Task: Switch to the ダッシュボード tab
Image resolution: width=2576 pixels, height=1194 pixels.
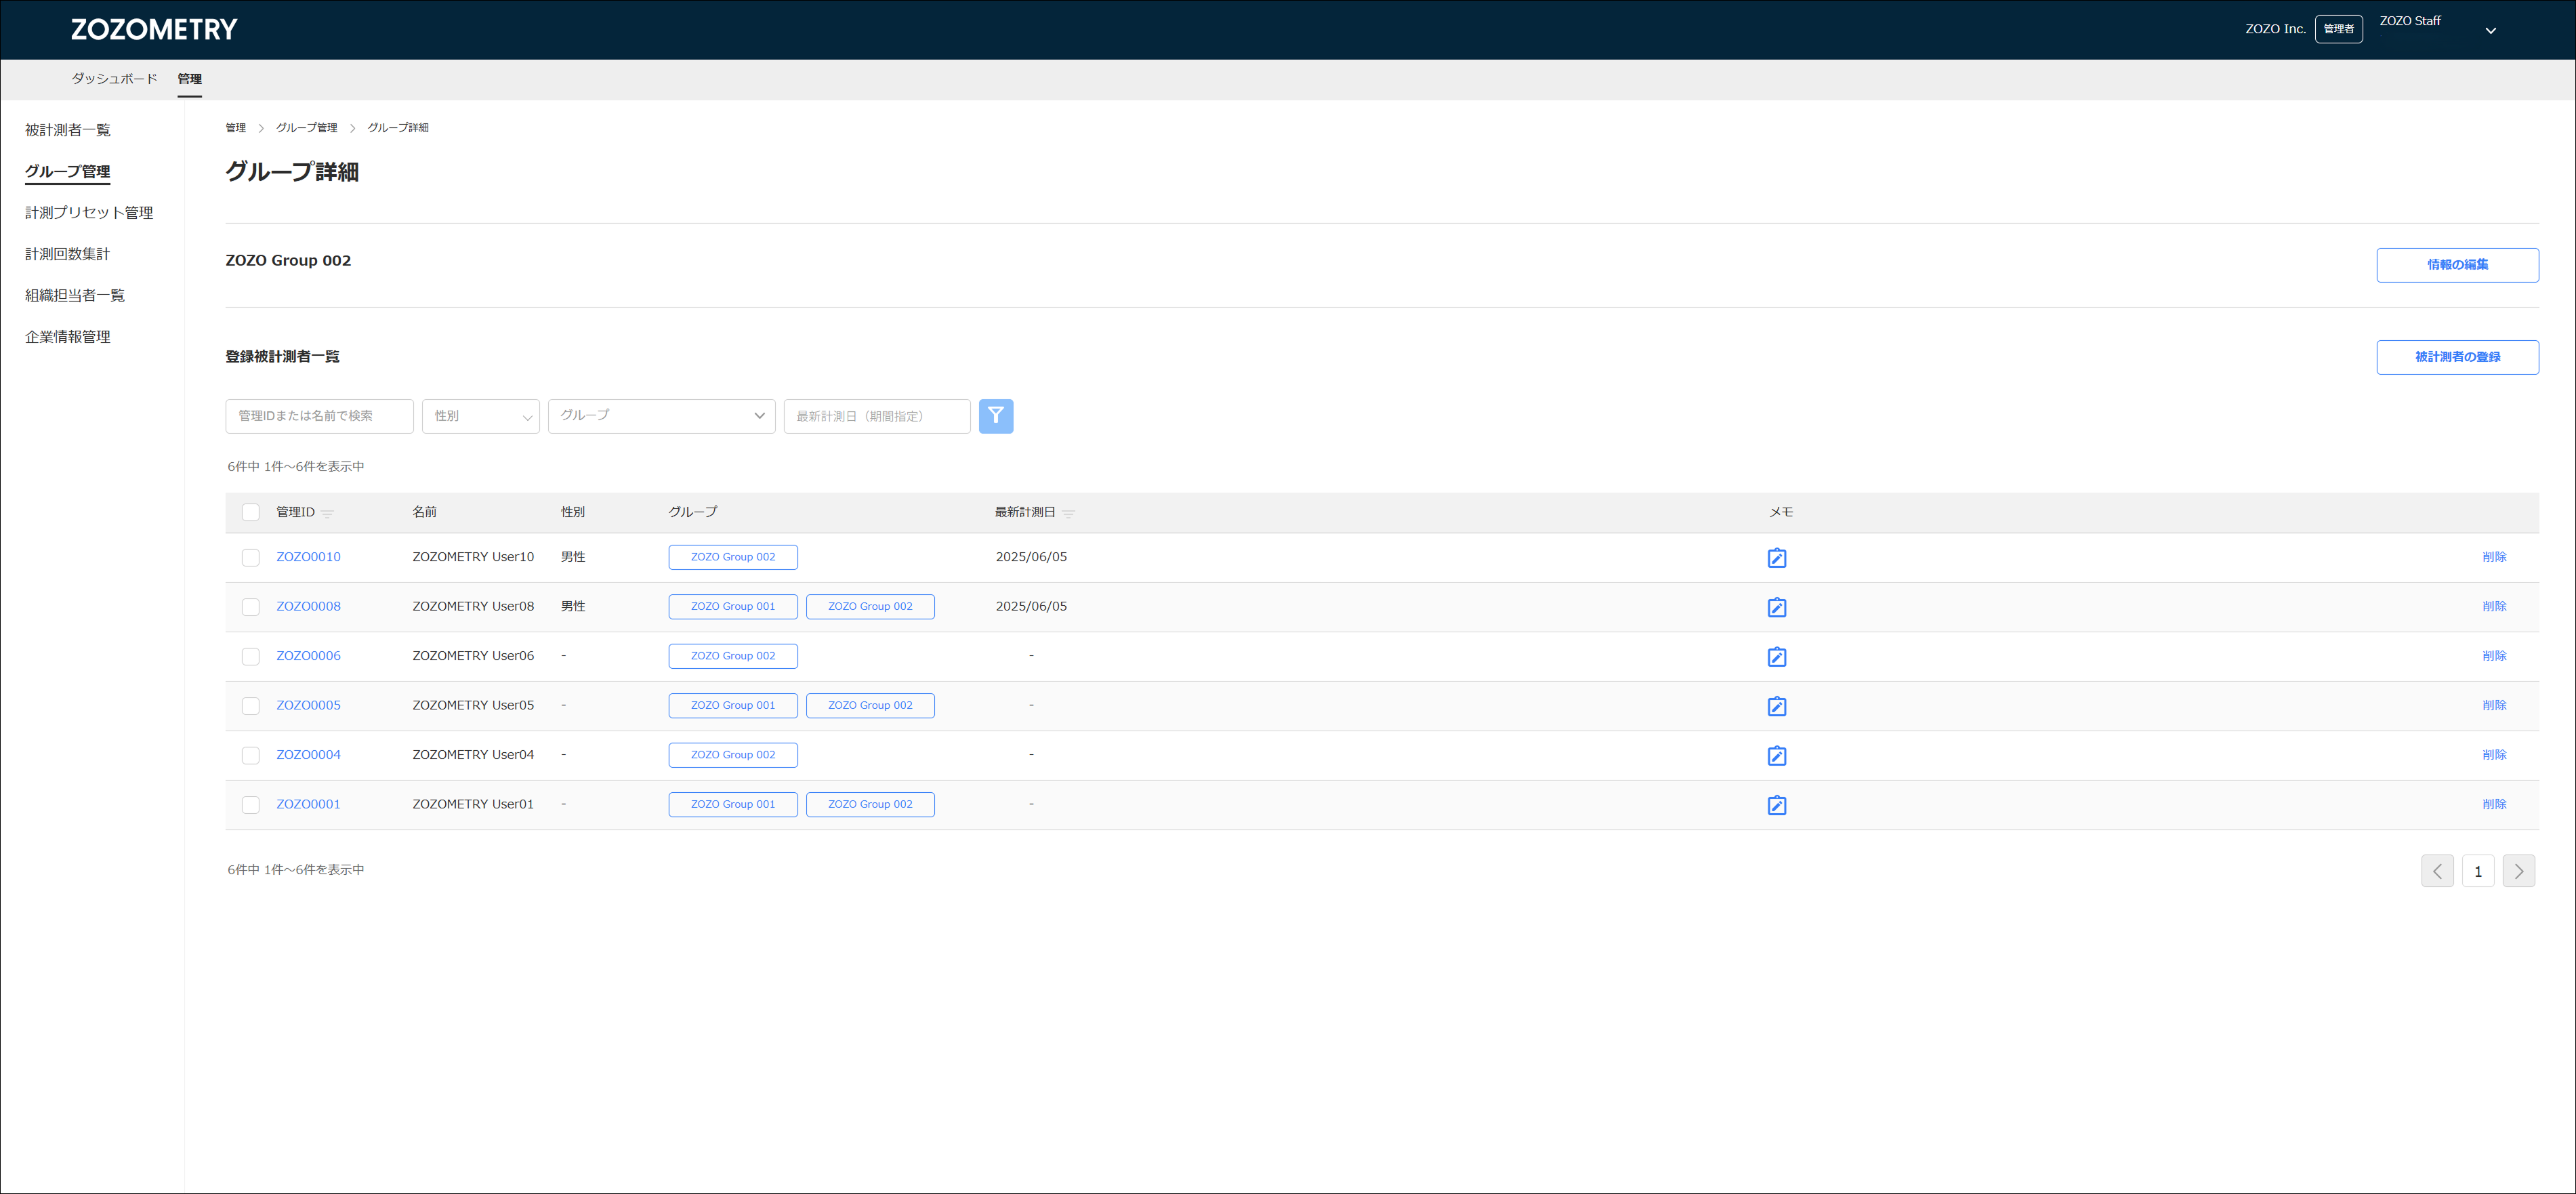Action: 114,79
